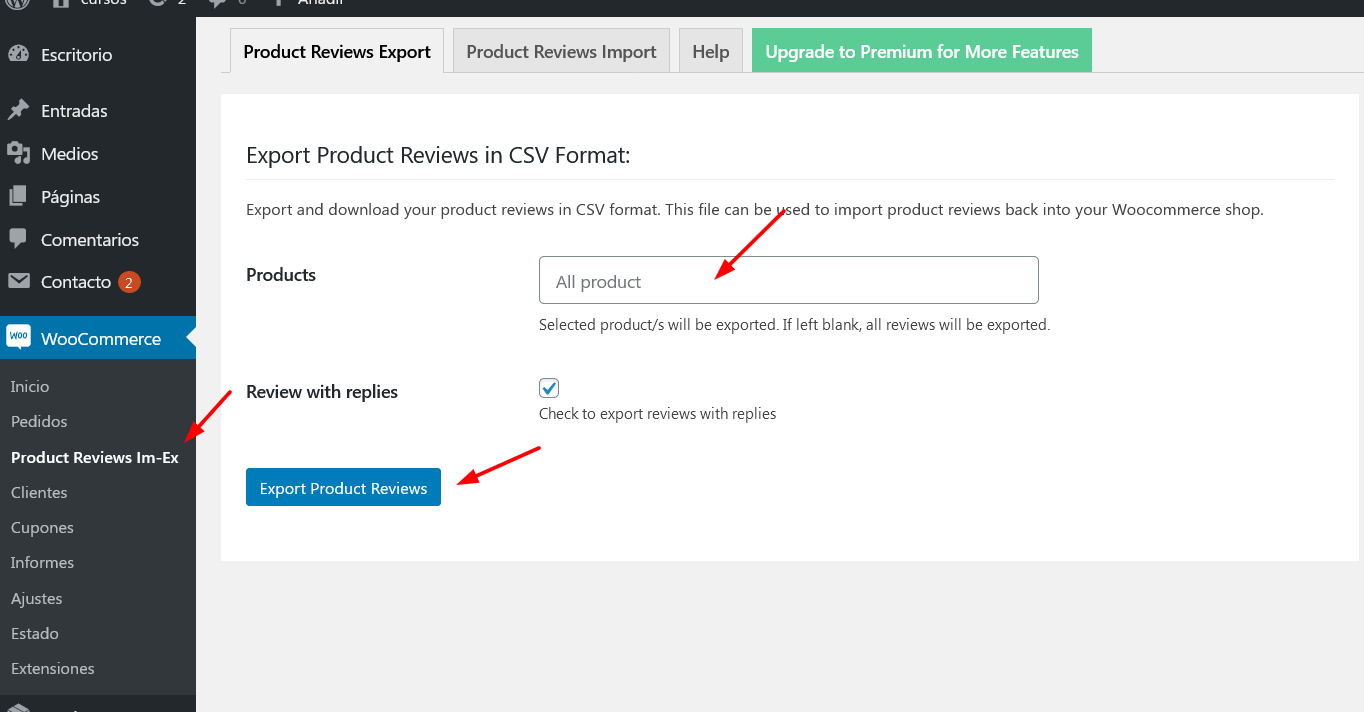This screenshot has width=1364, height=712.
Task: Click the Export Product Reviews in CSV Format heading
Action: pos(438,155)
